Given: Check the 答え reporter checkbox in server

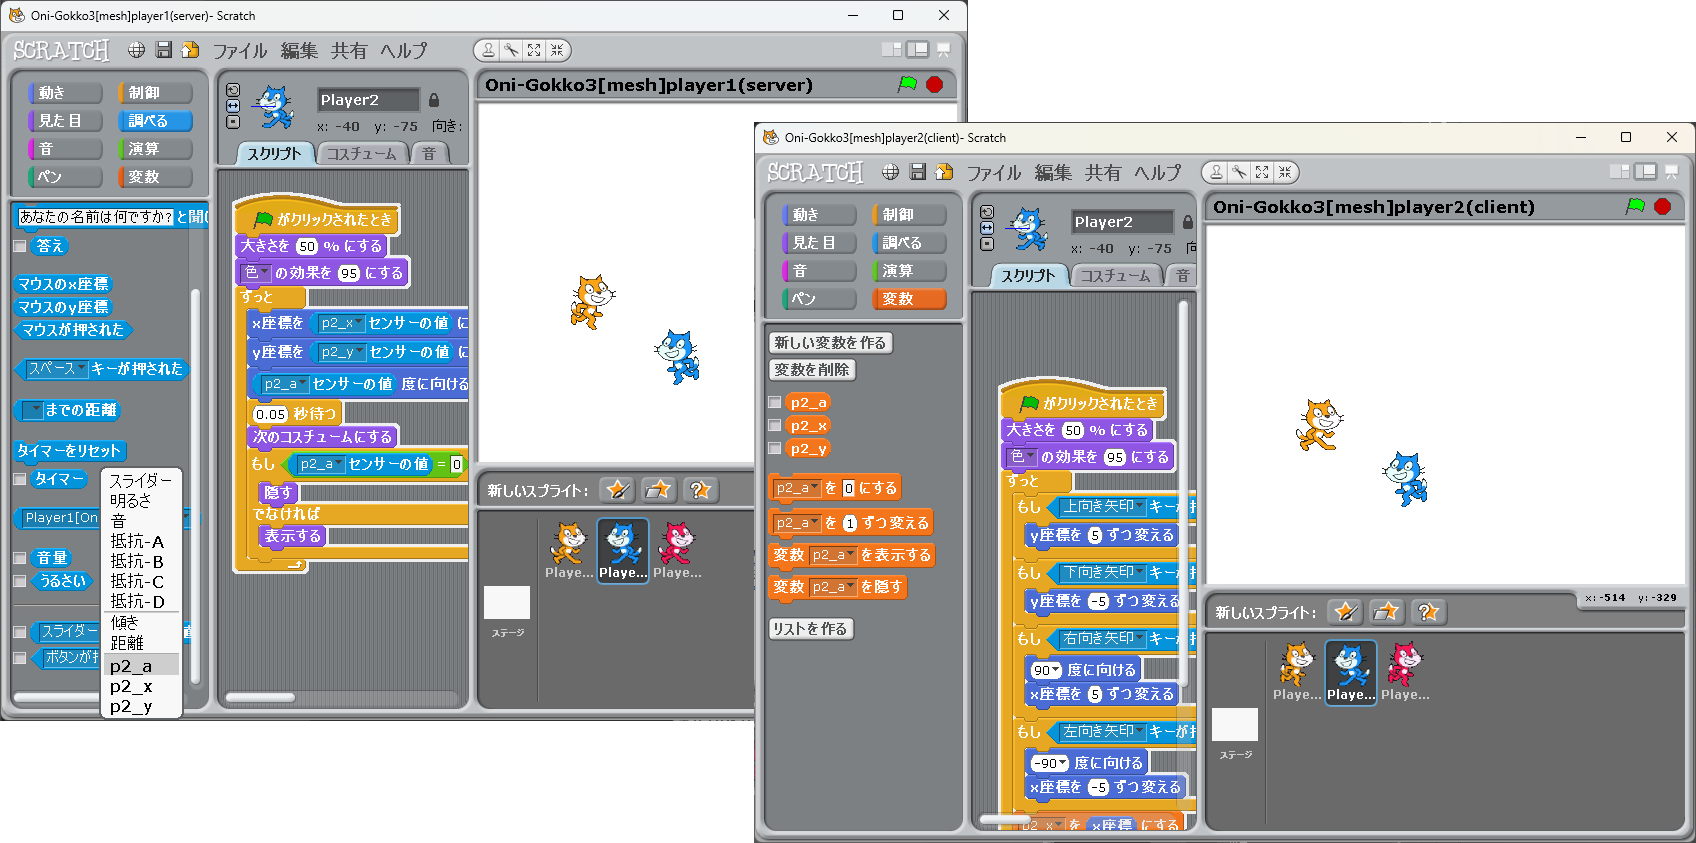Looking at the screenshot, I should 20,246.
